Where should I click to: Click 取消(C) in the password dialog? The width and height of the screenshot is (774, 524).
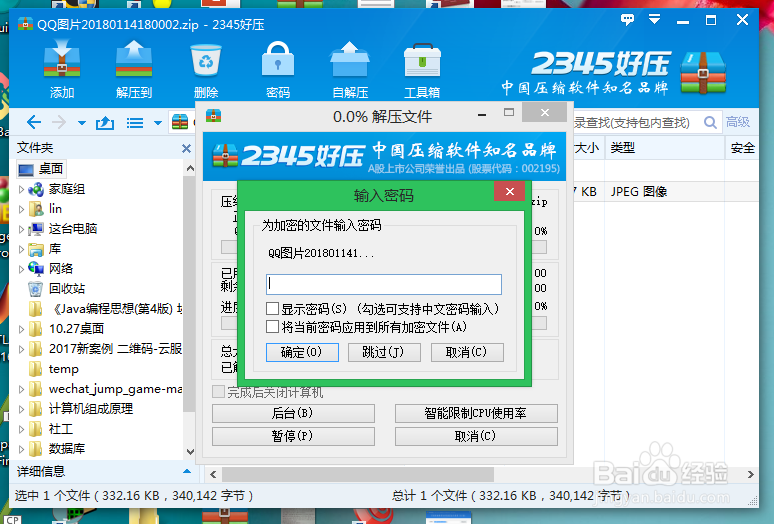click(x=467, y=352)
